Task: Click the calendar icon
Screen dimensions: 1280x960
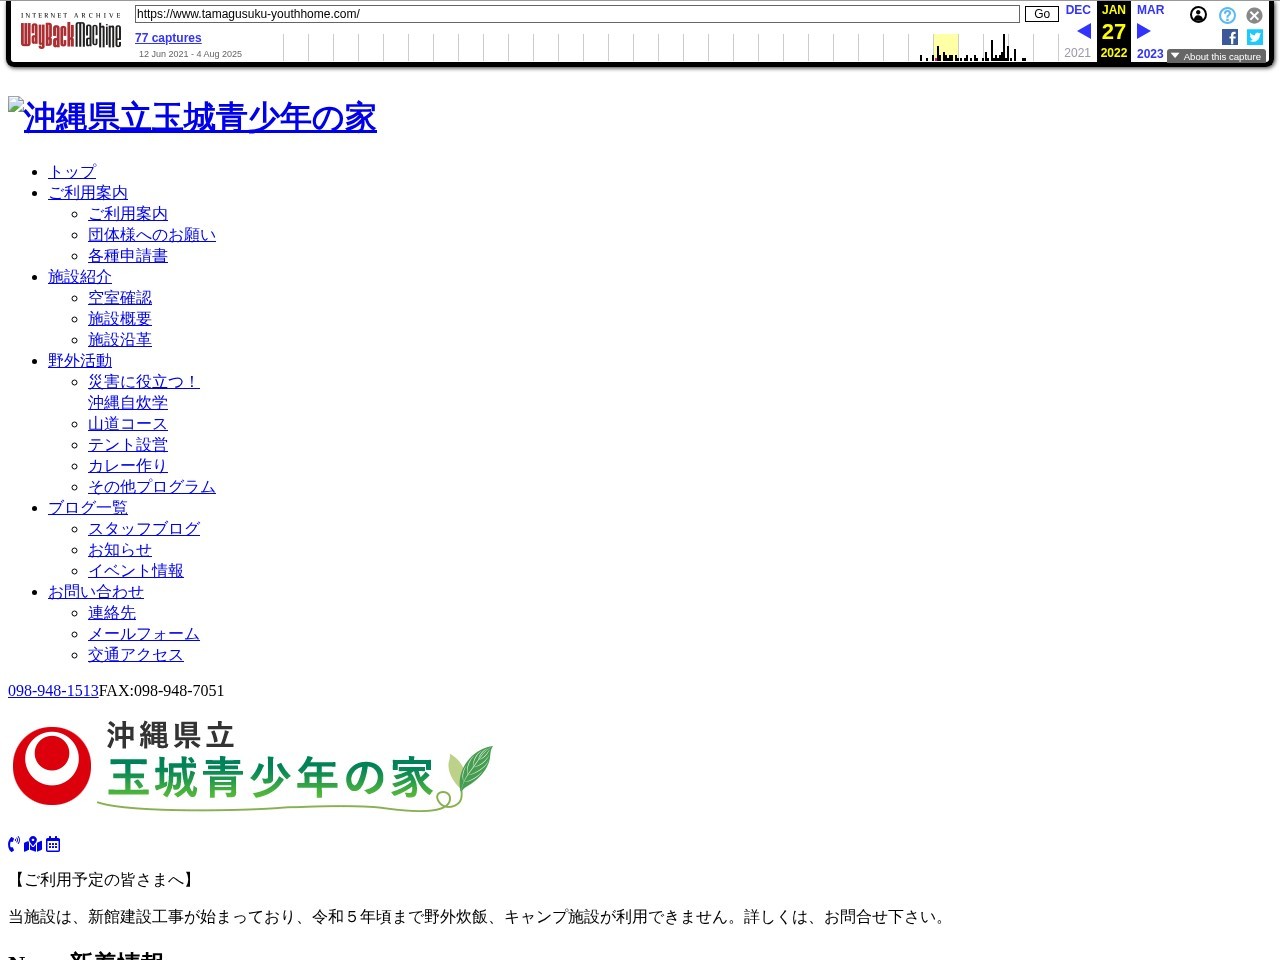Action: (53, 844)
